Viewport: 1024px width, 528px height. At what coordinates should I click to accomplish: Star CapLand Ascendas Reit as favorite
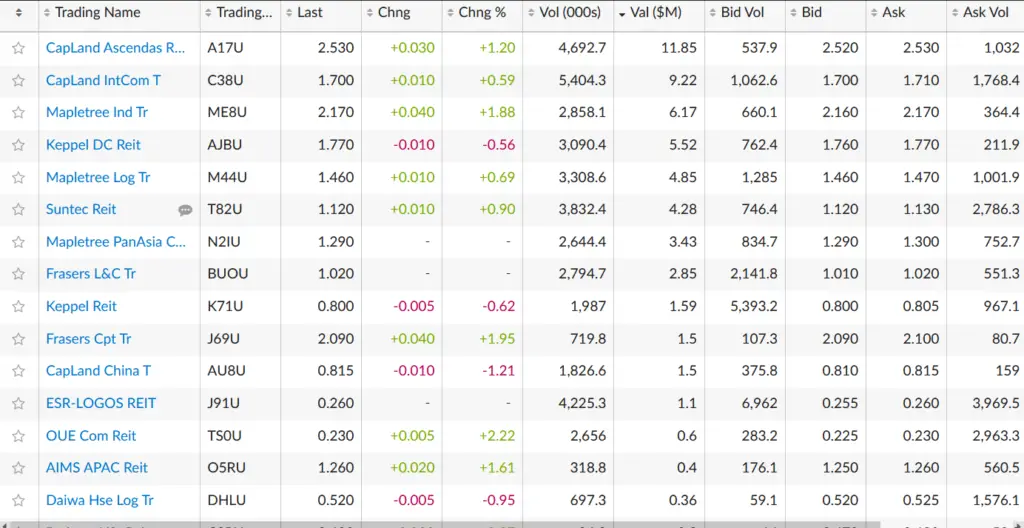pos(18,48)
